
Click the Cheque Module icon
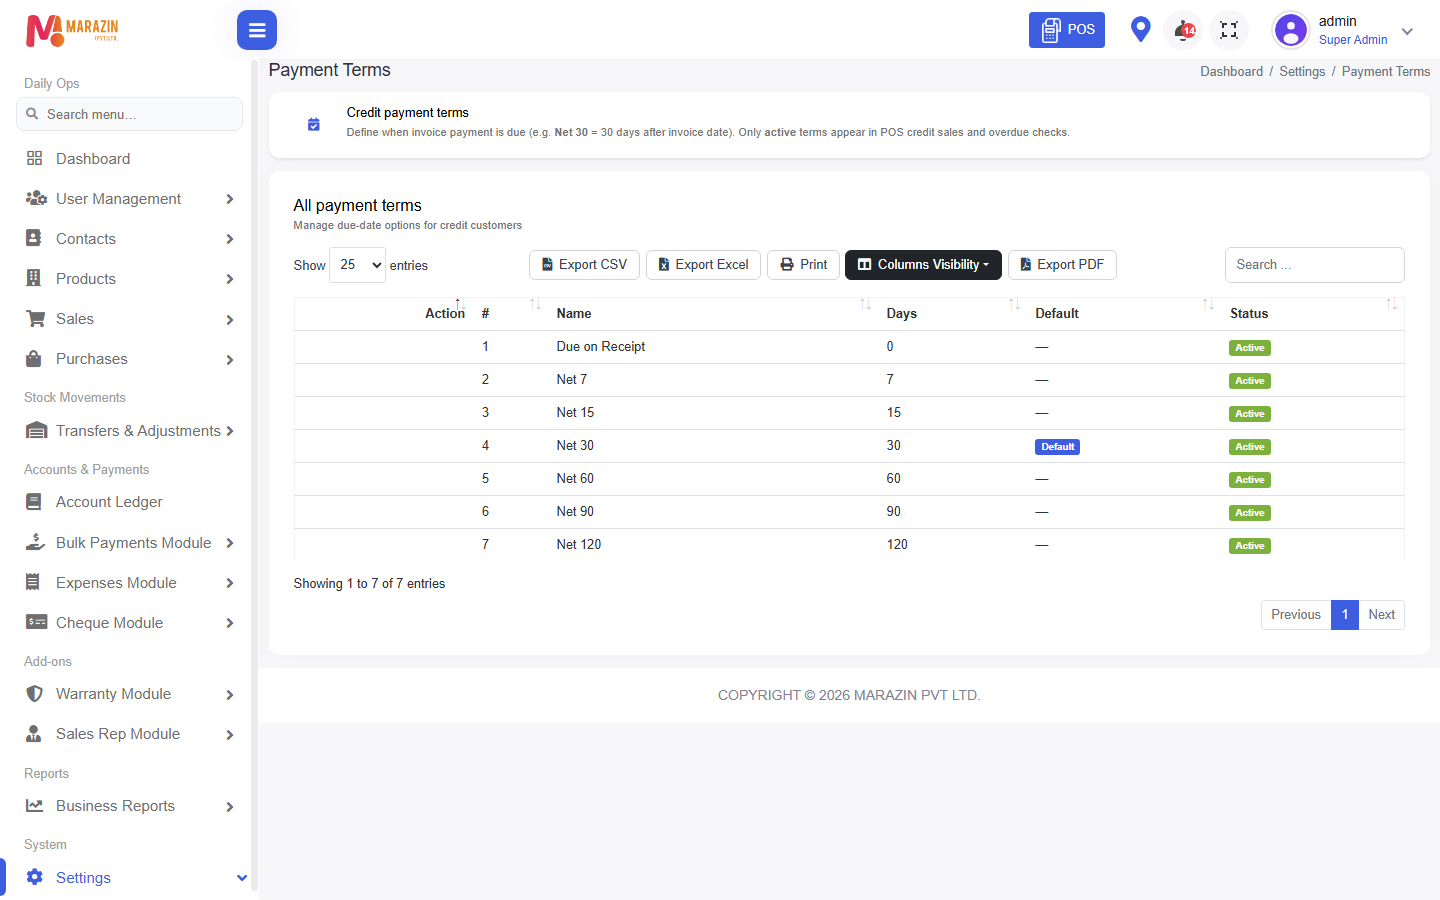37,622
